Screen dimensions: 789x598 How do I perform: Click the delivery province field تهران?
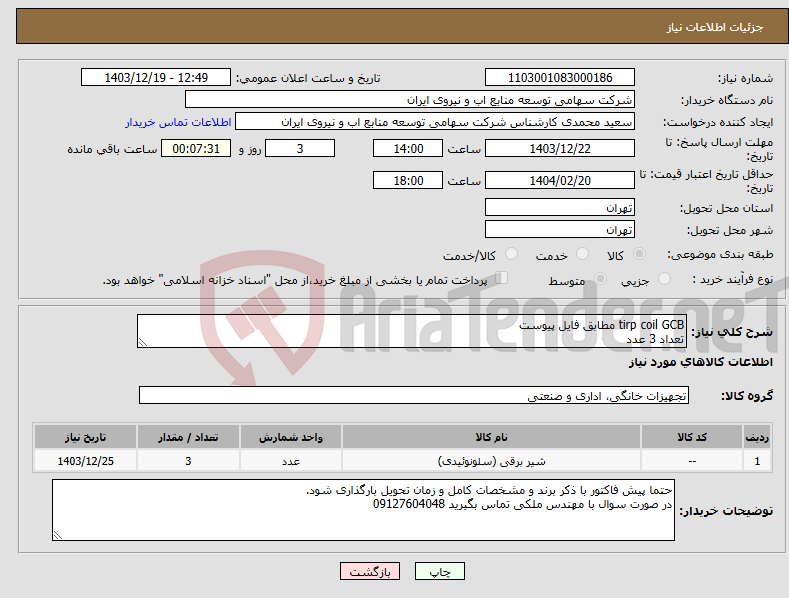(x=560, y=207)
